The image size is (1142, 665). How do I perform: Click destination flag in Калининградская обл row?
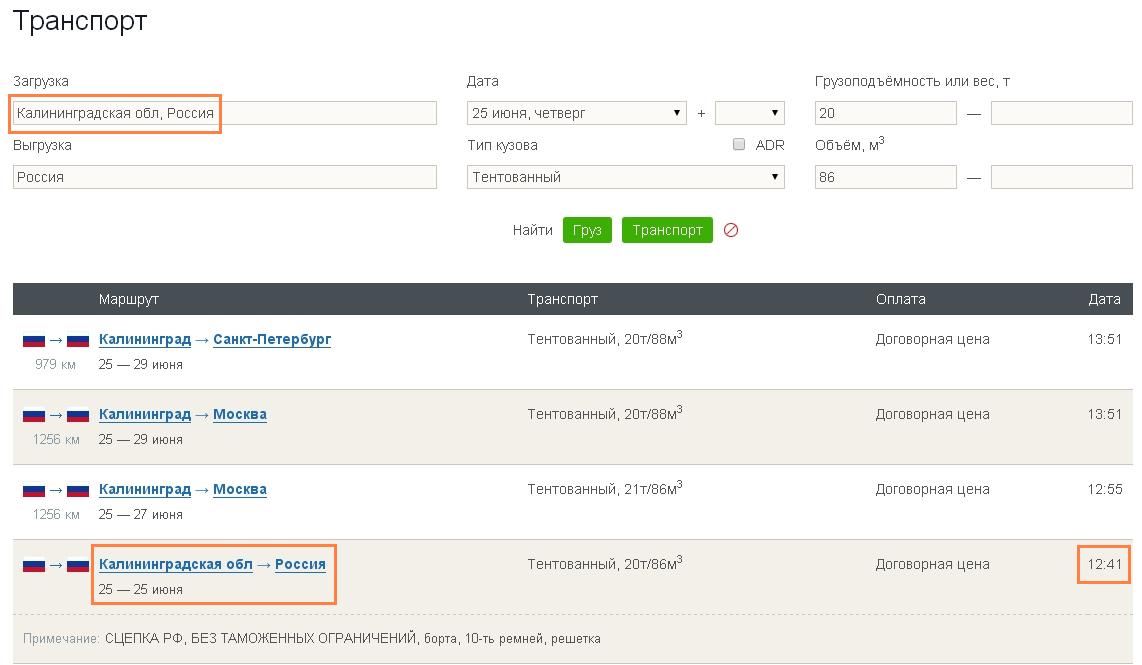click(x=78, y=565)
